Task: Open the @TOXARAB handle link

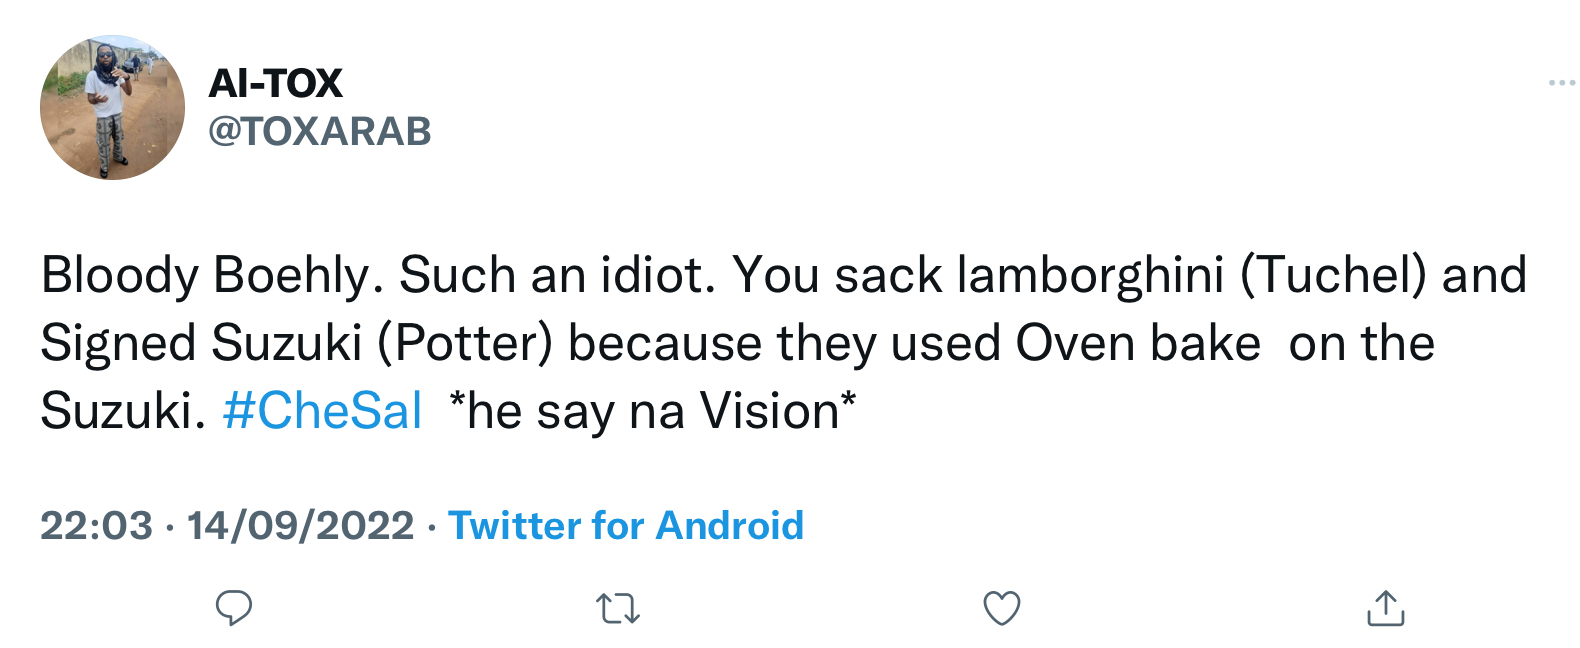Action: (x=320, y=131)
